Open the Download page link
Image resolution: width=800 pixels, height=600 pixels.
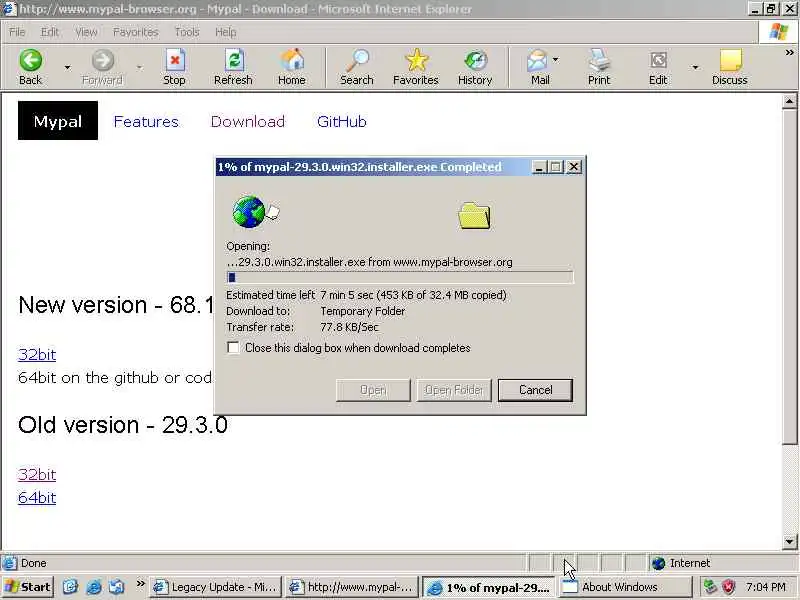[248, 121]
